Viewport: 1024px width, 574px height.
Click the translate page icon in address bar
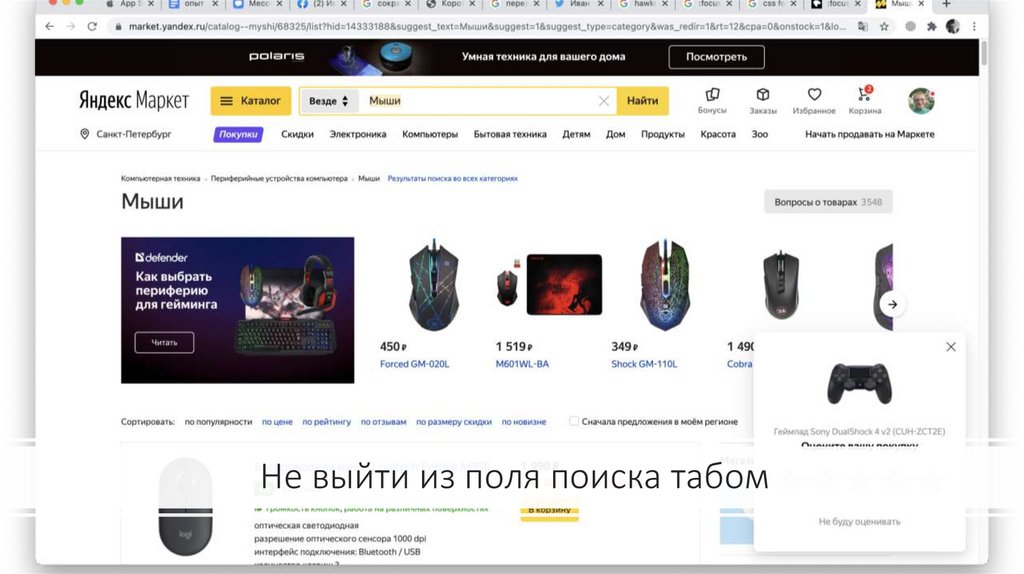[x=863, y=27]
